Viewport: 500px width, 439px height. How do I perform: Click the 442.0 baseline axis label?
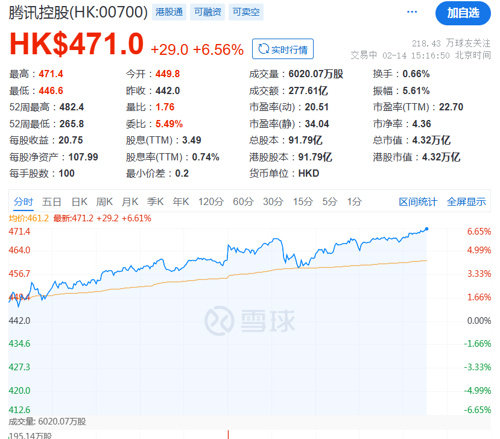pos(19,321)
